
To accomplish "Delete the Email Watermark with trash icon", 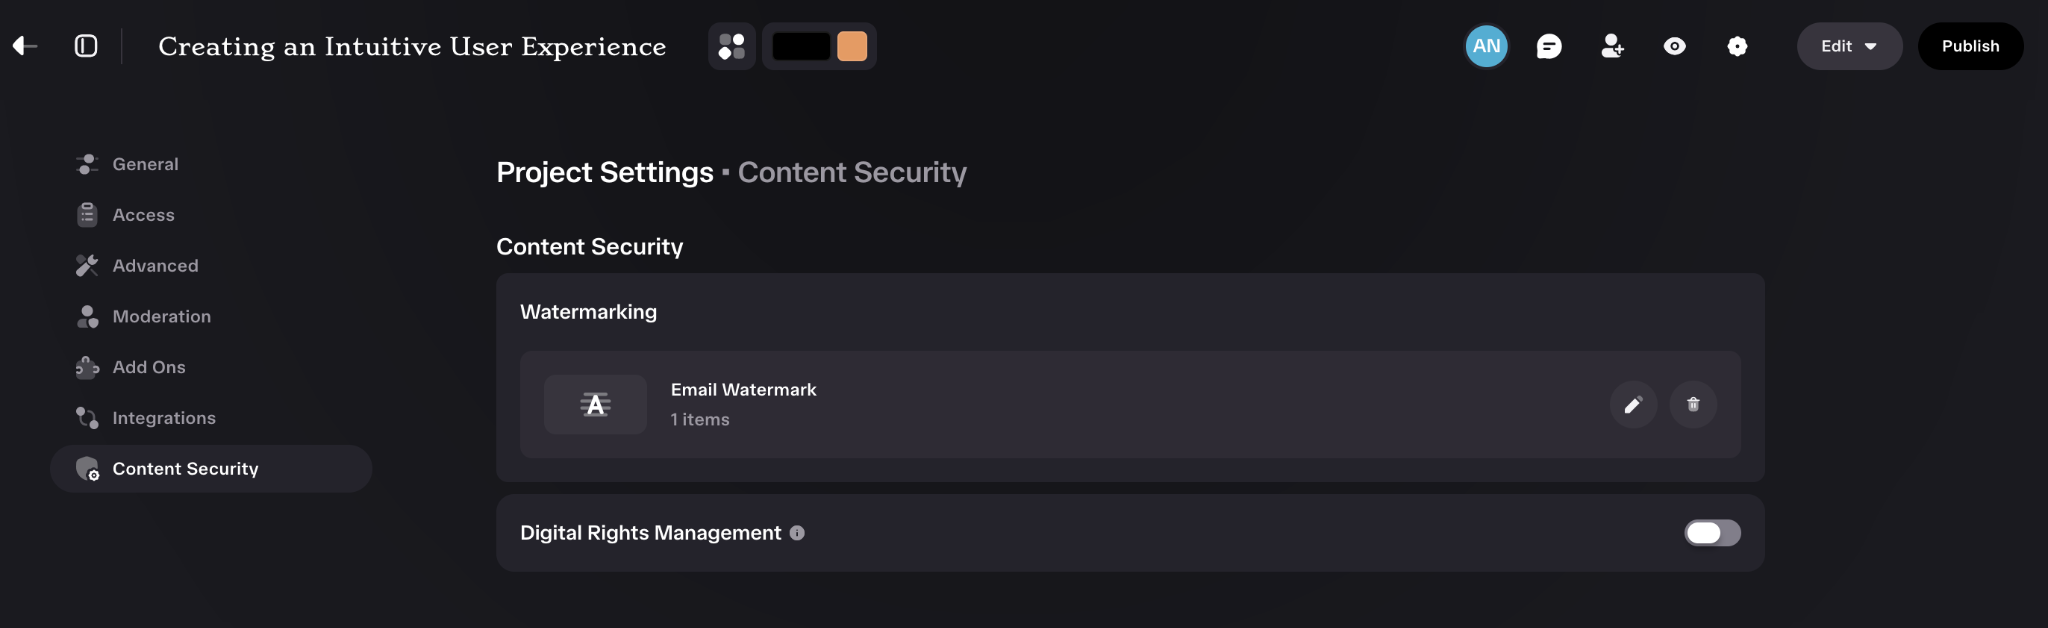I will click(1693, 405).
